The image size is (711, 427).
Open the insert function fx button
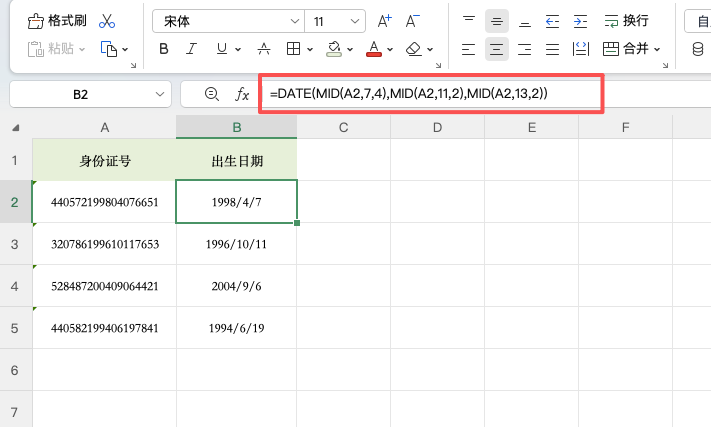242,94
